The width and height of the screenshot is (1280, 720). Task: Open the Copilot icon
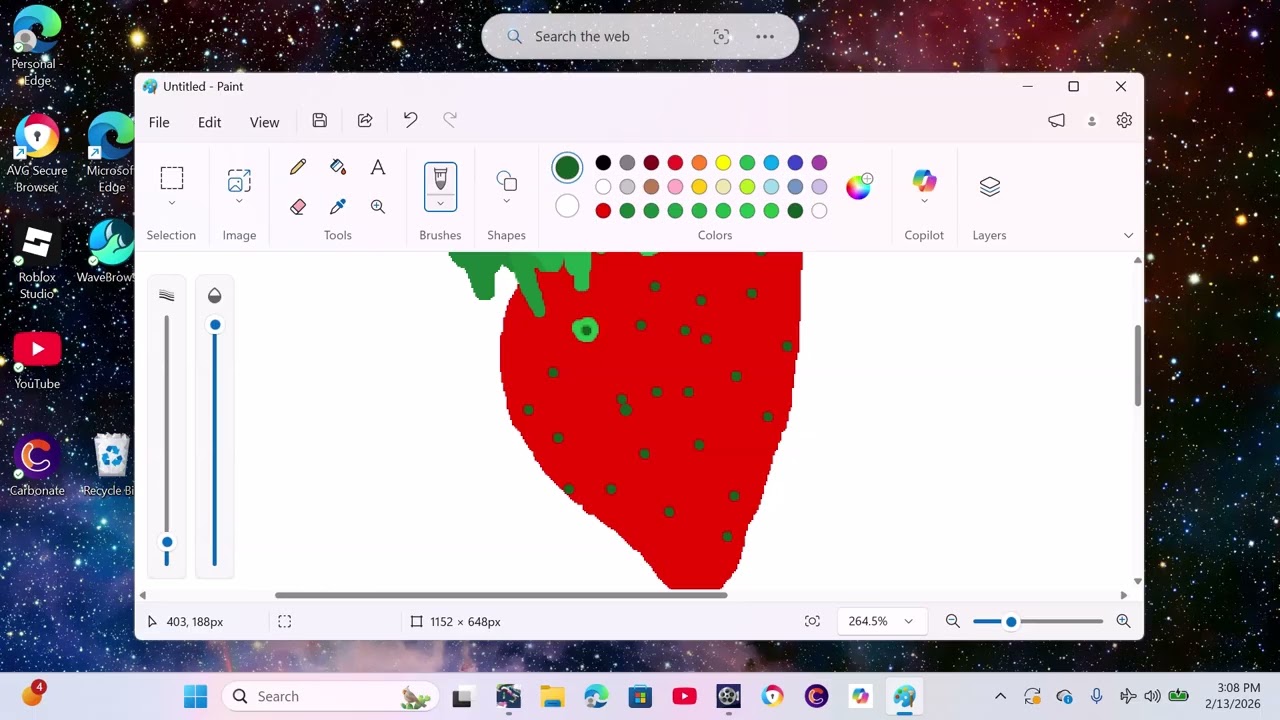pos(924,181)
